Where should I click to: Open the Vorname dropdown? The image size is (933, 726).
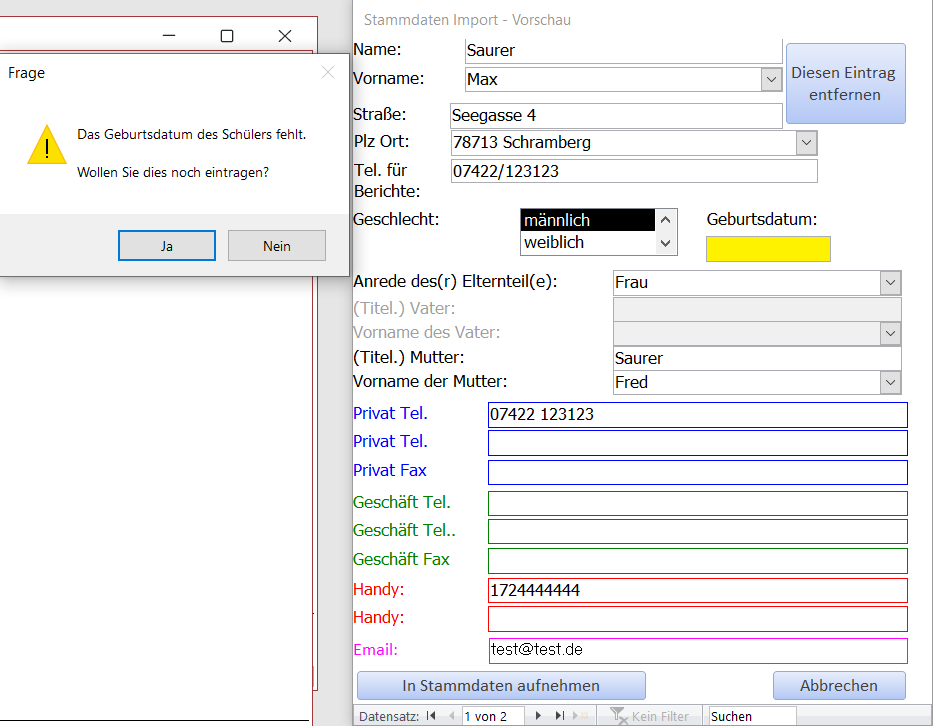771,79
